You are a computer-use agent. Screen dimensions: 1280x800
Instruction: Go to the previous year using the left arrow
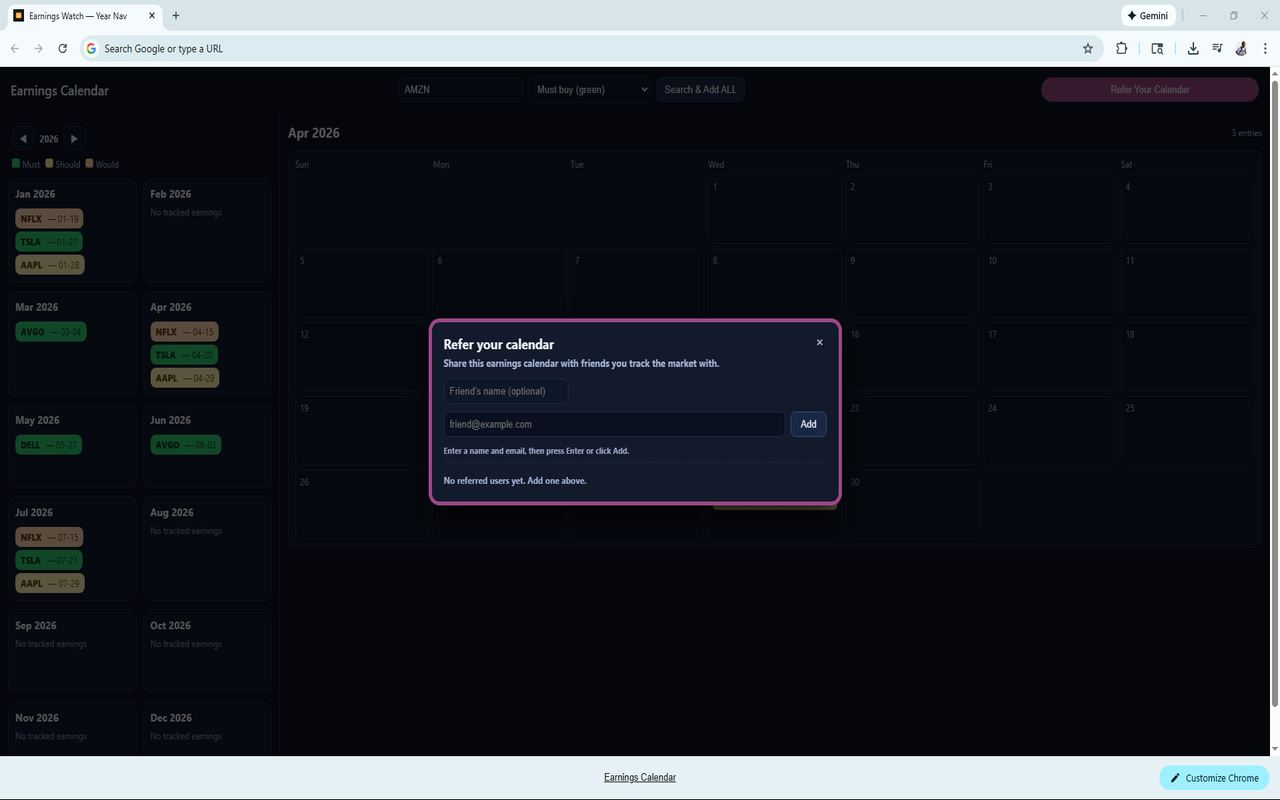(23, 138)
